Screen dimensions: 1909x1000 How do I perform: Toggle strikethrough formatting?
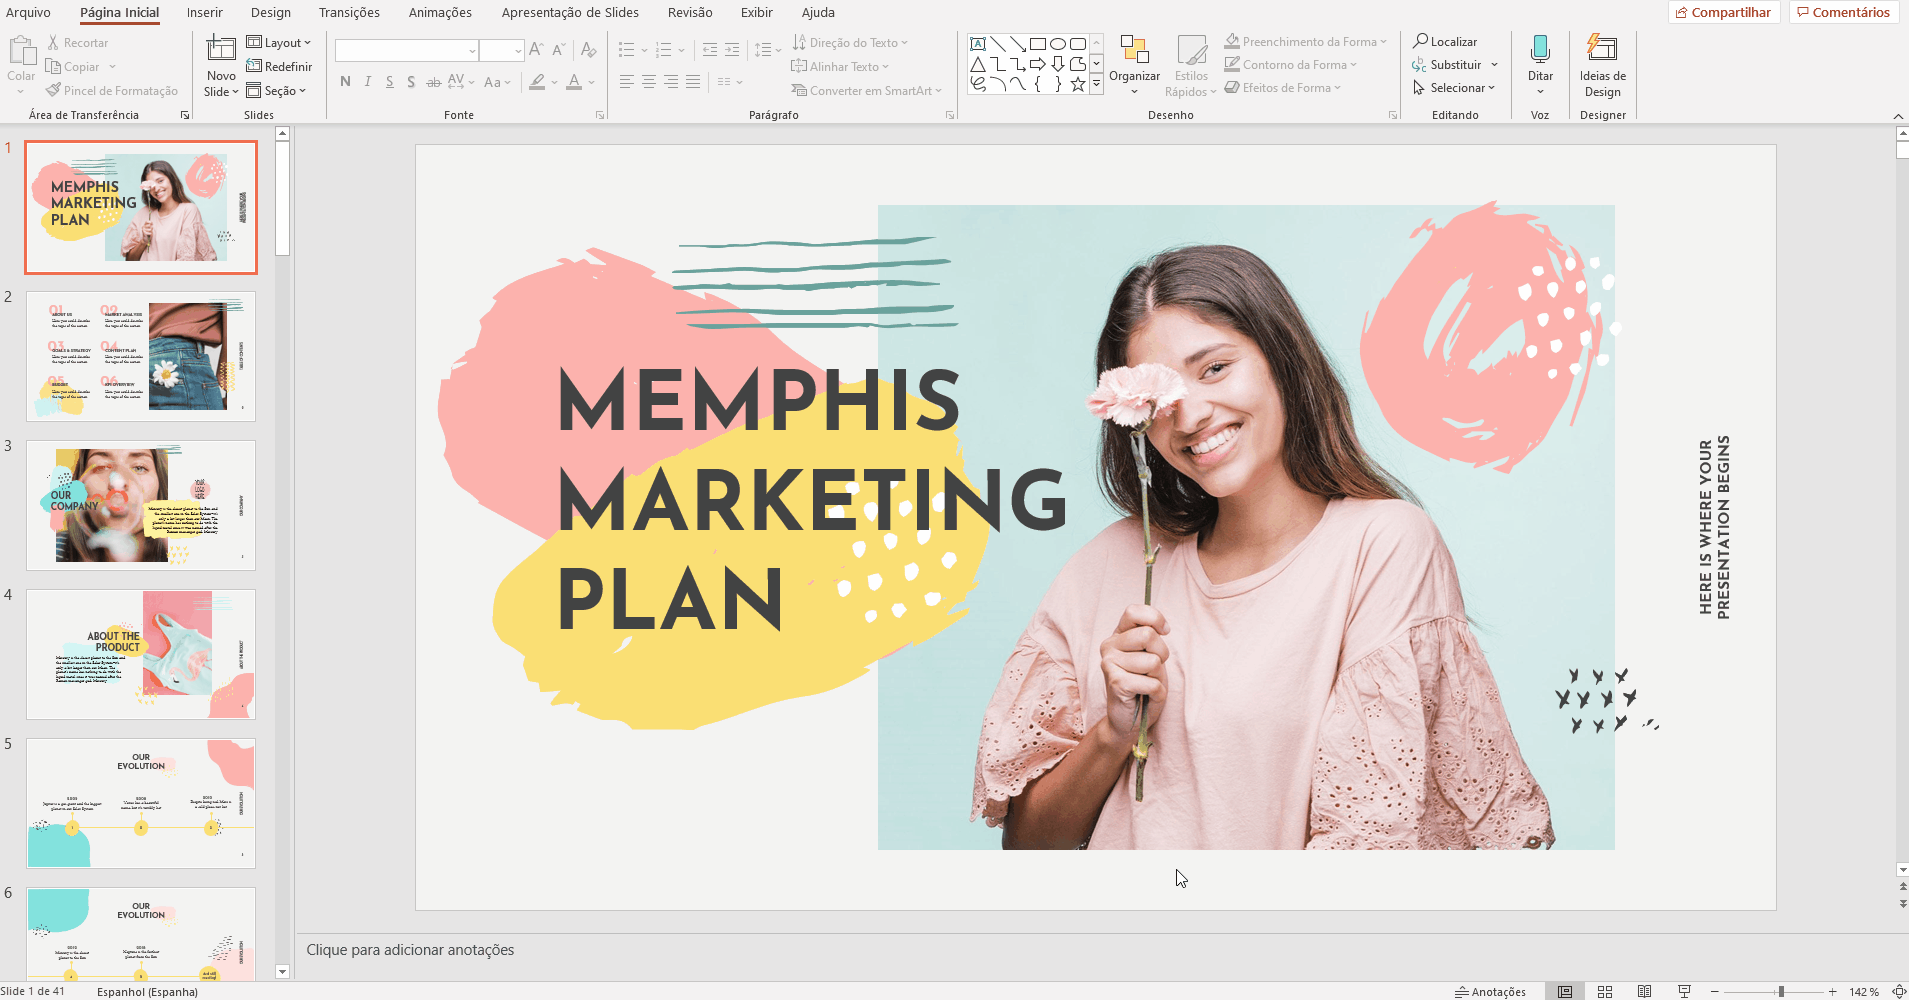(433, 82)
